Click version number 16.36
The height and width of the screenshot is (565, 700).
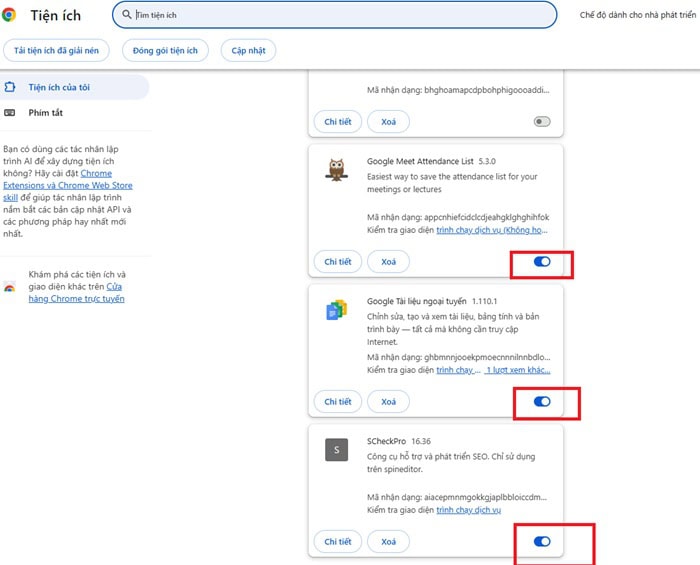click(x=421, y=441)
